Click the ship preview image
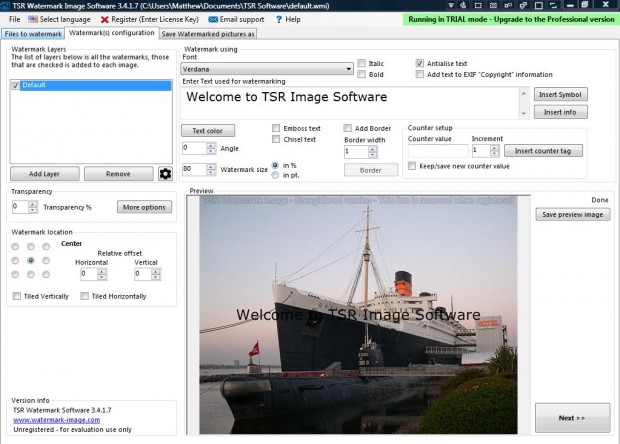Screen dimensions: 620x444 tap(358, 315)
